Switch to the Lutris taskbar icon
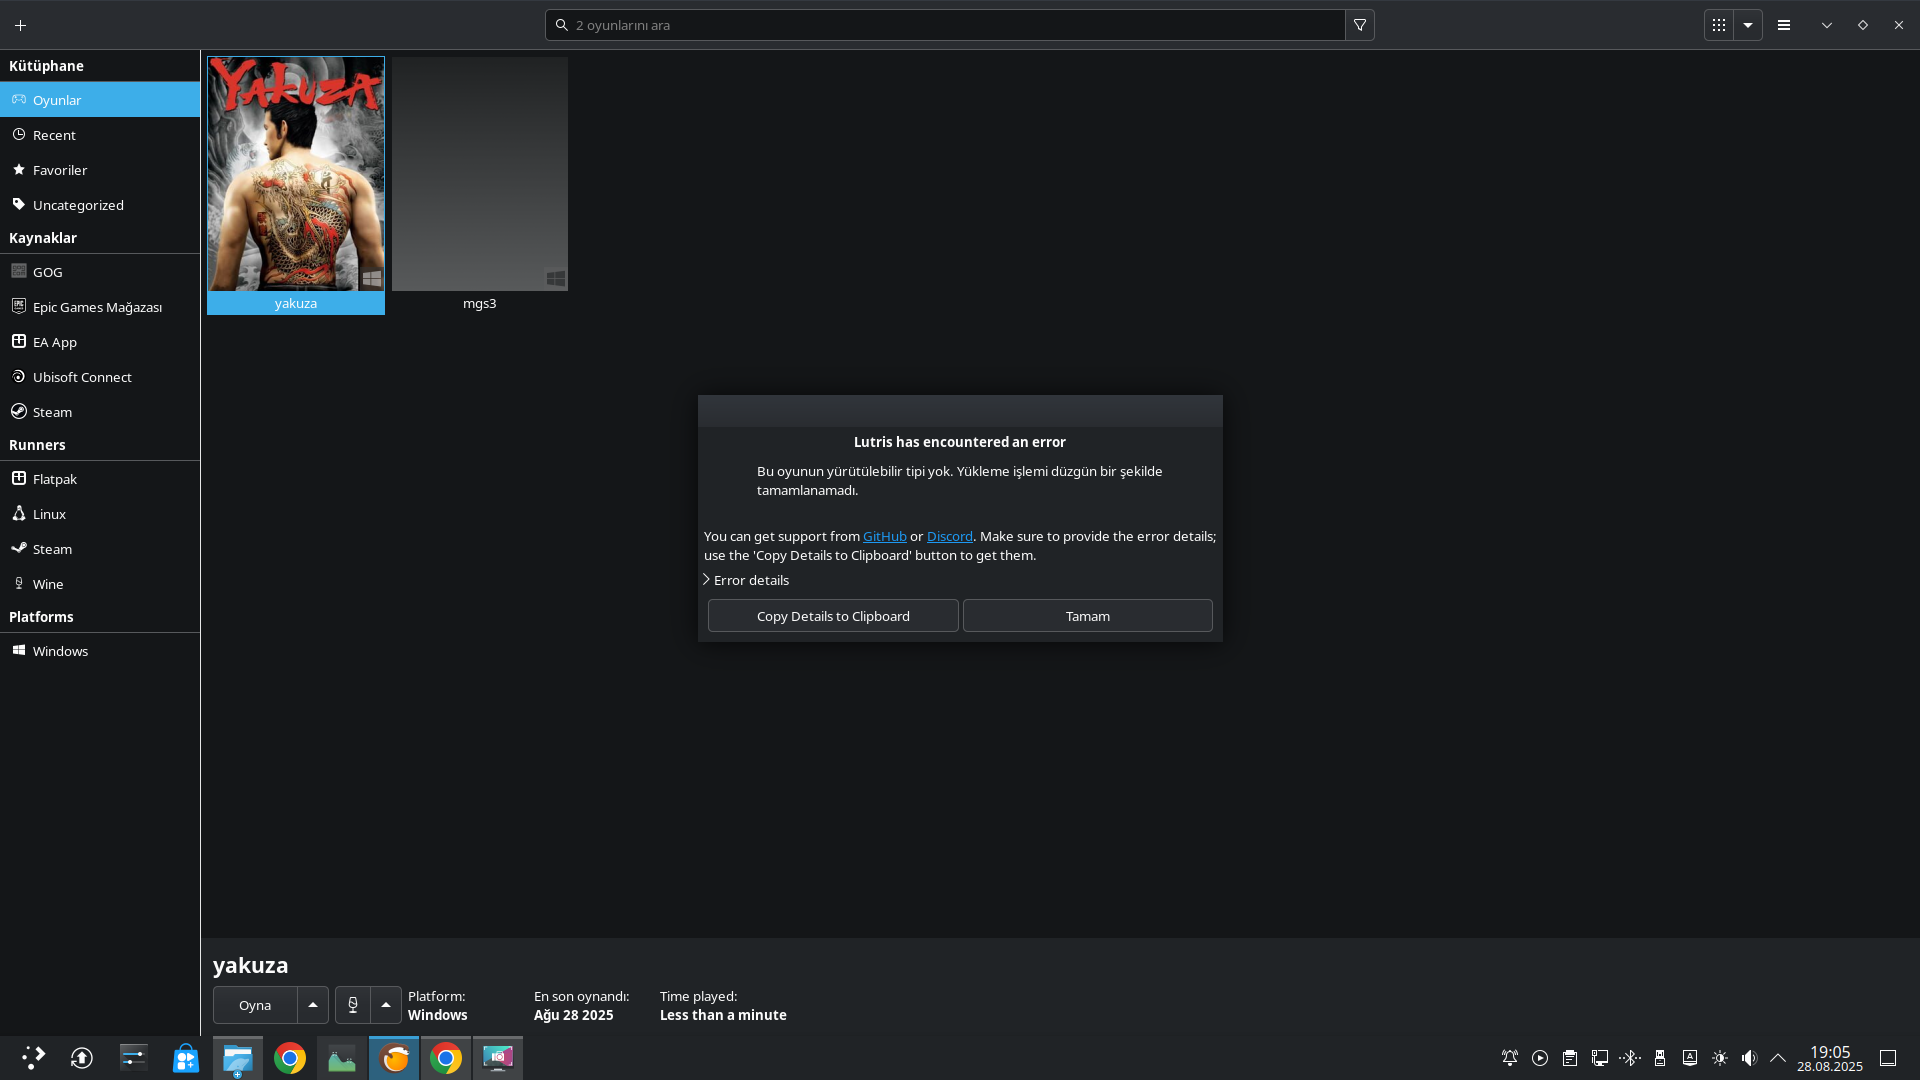Image resolution: width=1920 pixels, height=1080 pixels. [394, 1058]
